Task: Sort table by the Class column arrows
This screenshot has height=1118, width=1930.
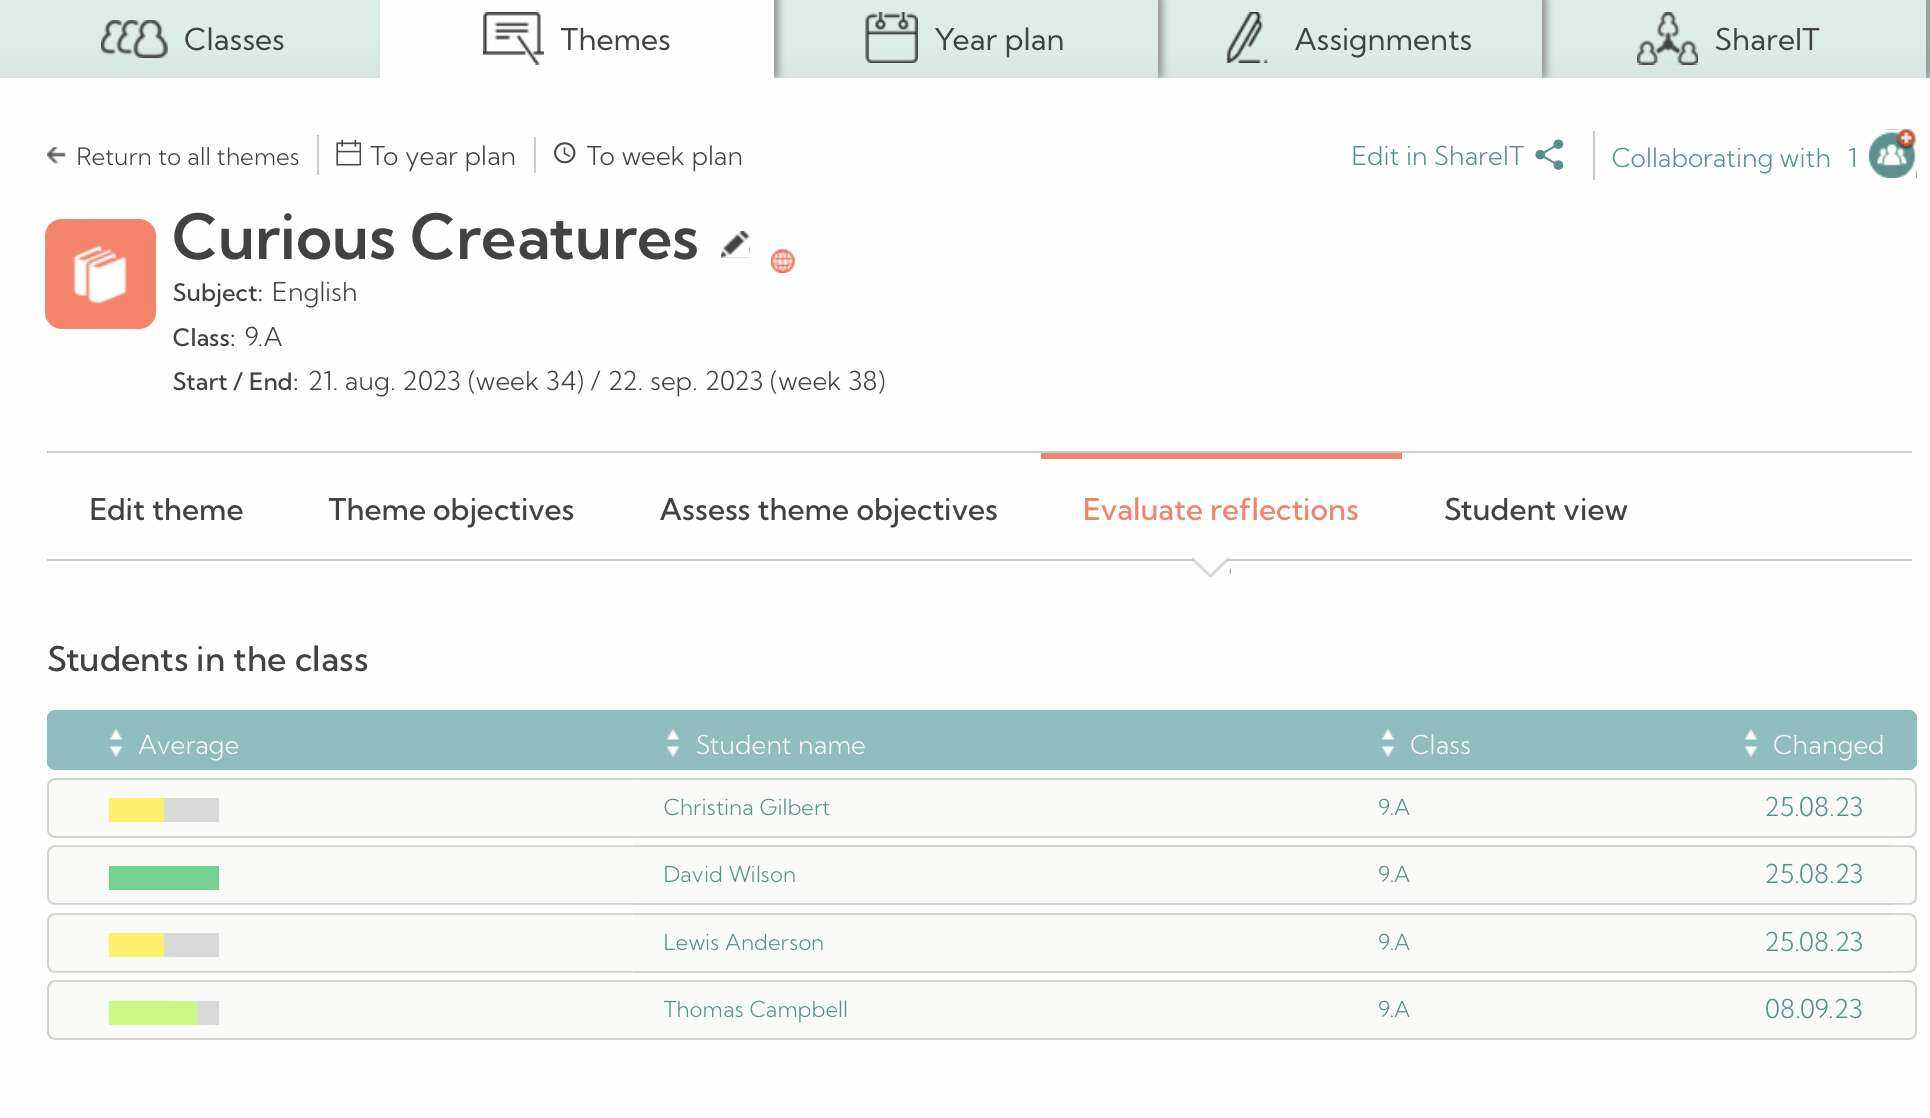Action: (x=1387, y=744)
